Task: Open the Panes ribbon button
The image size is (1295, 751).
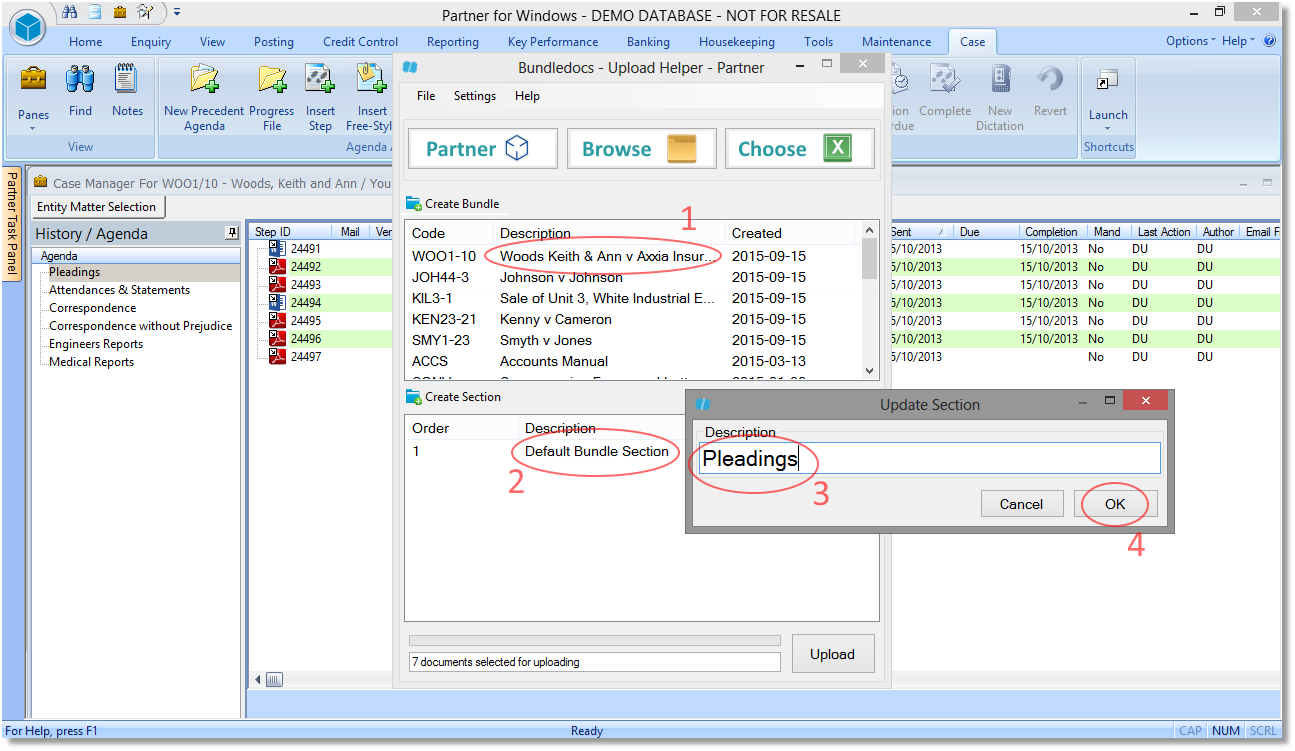Action: click(x=33, y=98)
